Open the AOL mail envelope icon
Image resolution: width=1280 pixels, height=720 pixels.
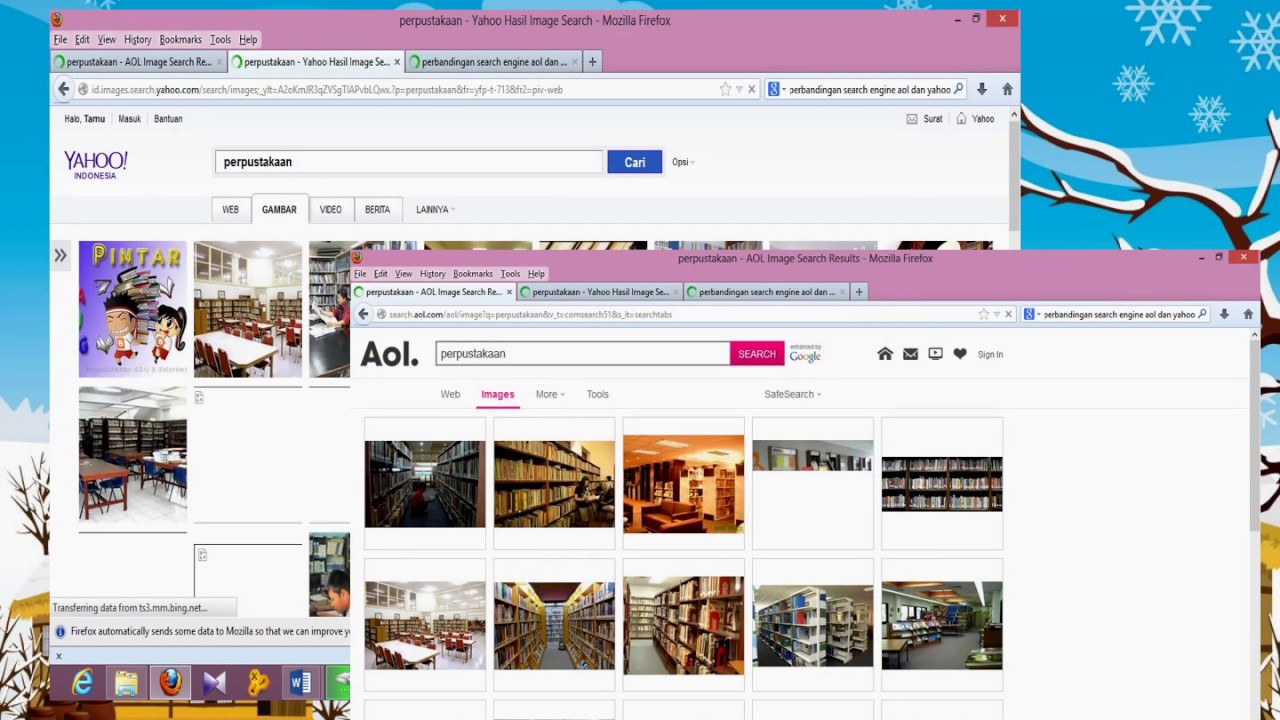[x=910, y=354]
